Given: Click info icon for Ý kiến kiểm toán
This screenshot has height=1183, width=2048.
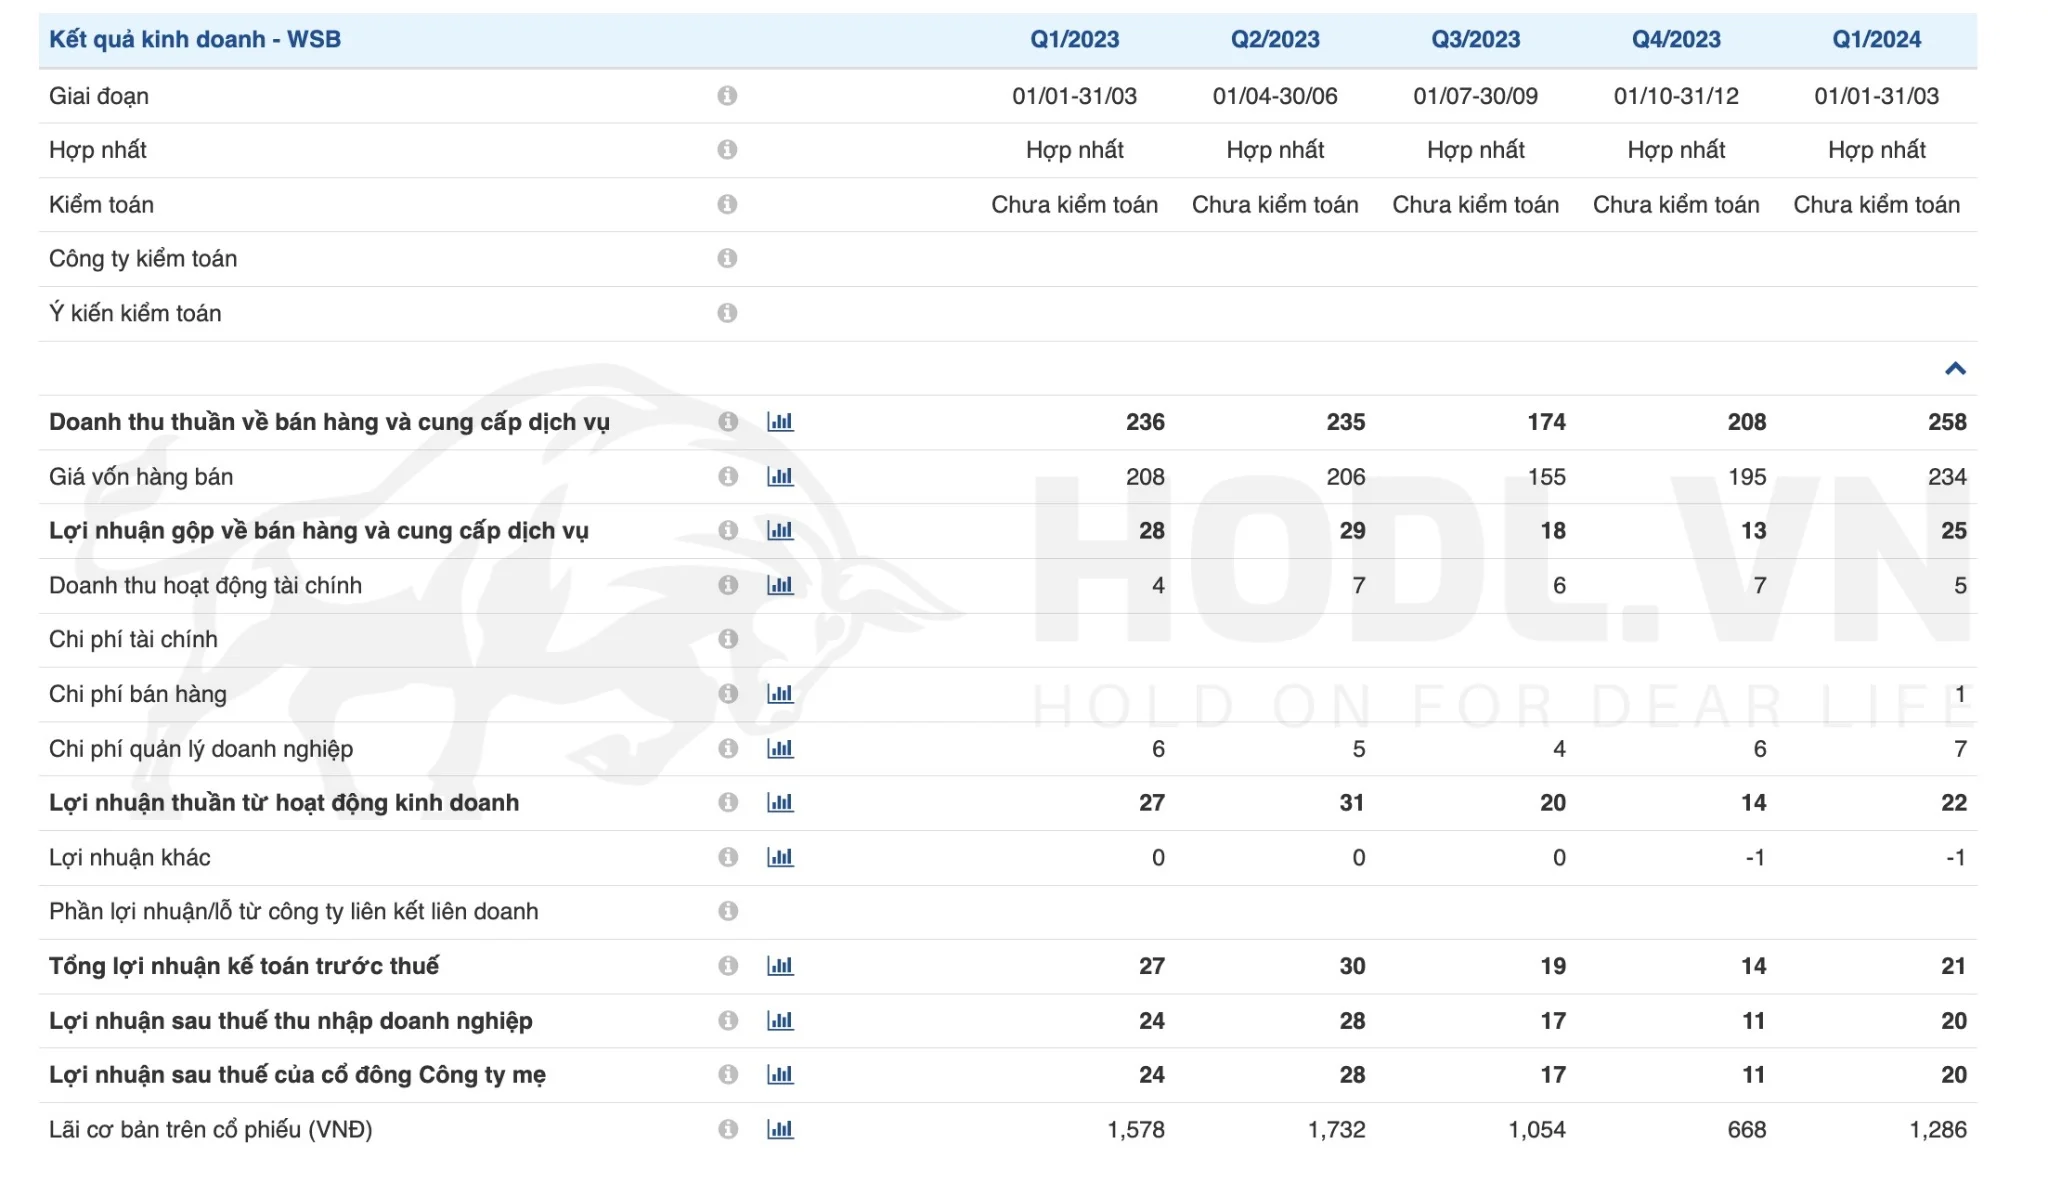Looking at the screenshot, I should (x=727, y=313).
